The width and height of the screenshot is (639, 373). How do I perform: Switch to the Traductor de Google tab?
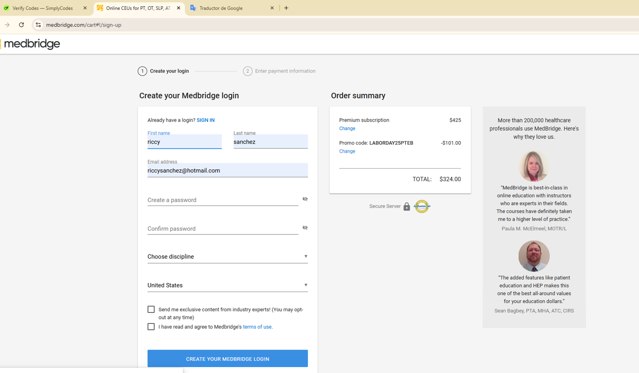click(x=231, y=8)
